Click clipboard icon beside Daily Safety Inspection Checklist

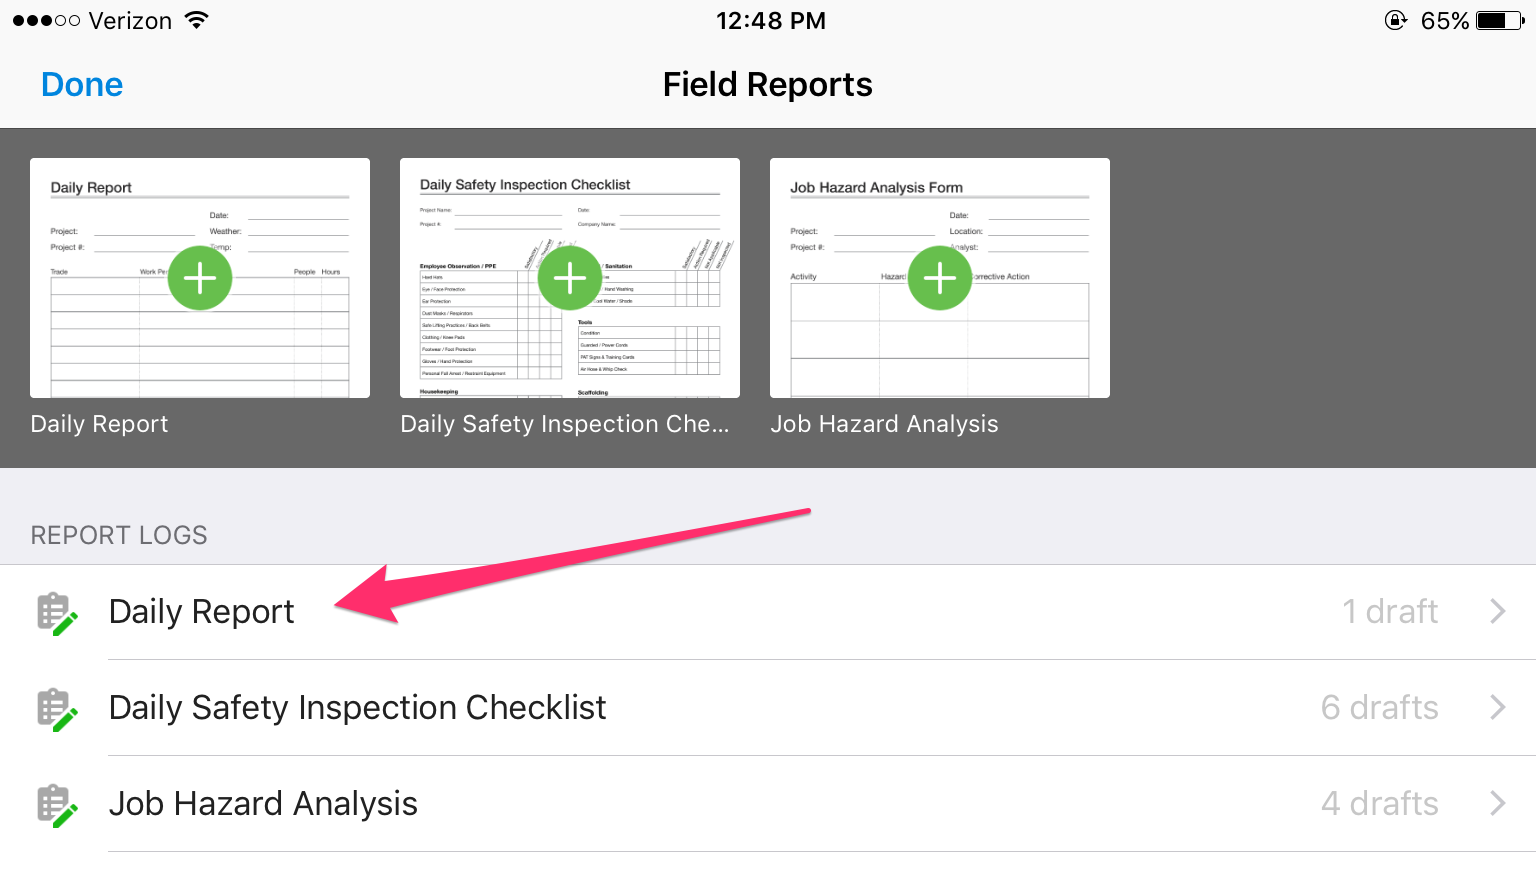(x=56, y=709)
